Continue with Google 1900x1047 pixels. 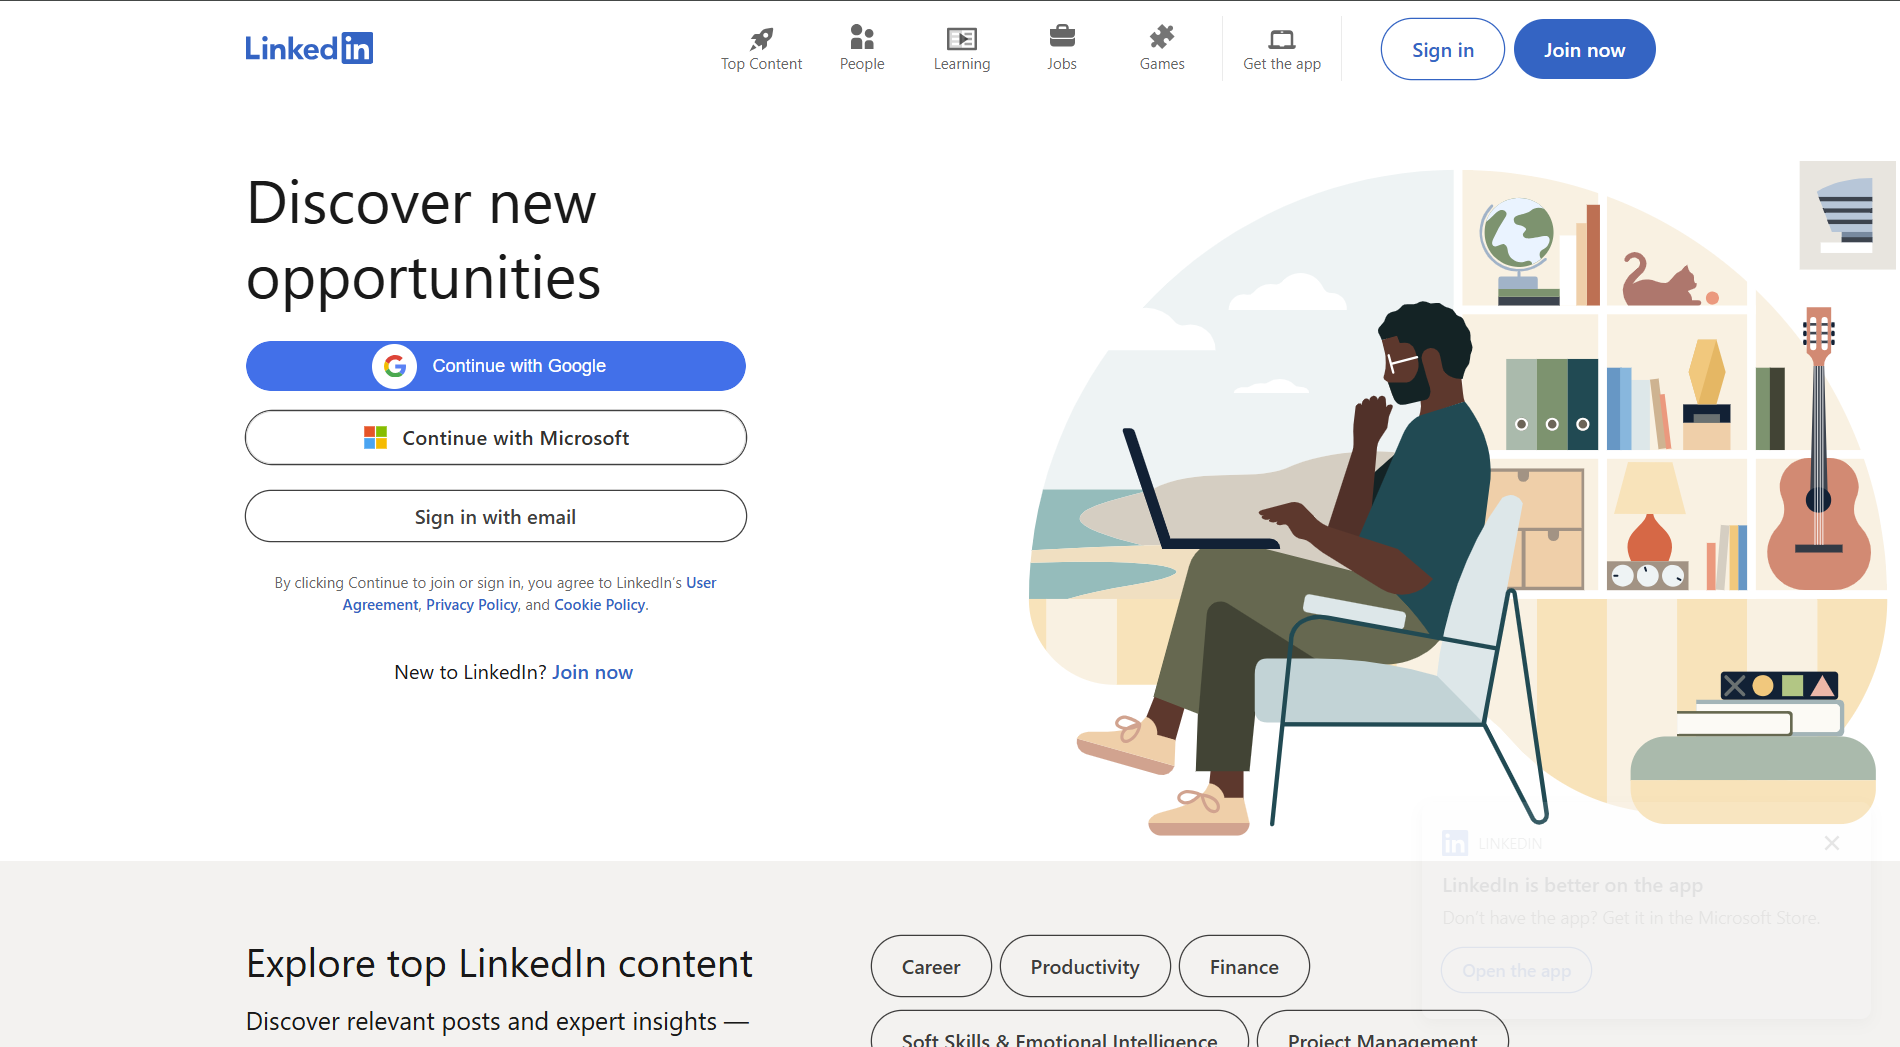point(496,366)
